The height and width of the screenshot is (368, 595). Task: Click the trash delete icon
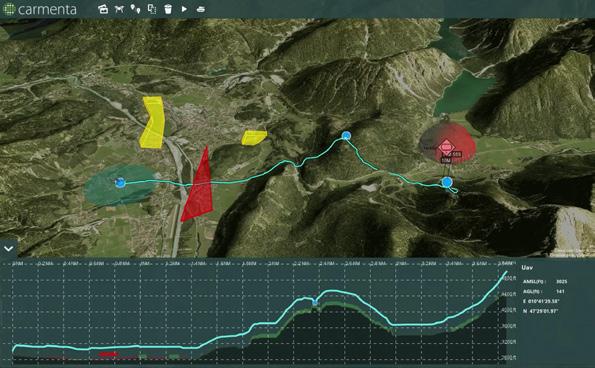pos(168,9)
